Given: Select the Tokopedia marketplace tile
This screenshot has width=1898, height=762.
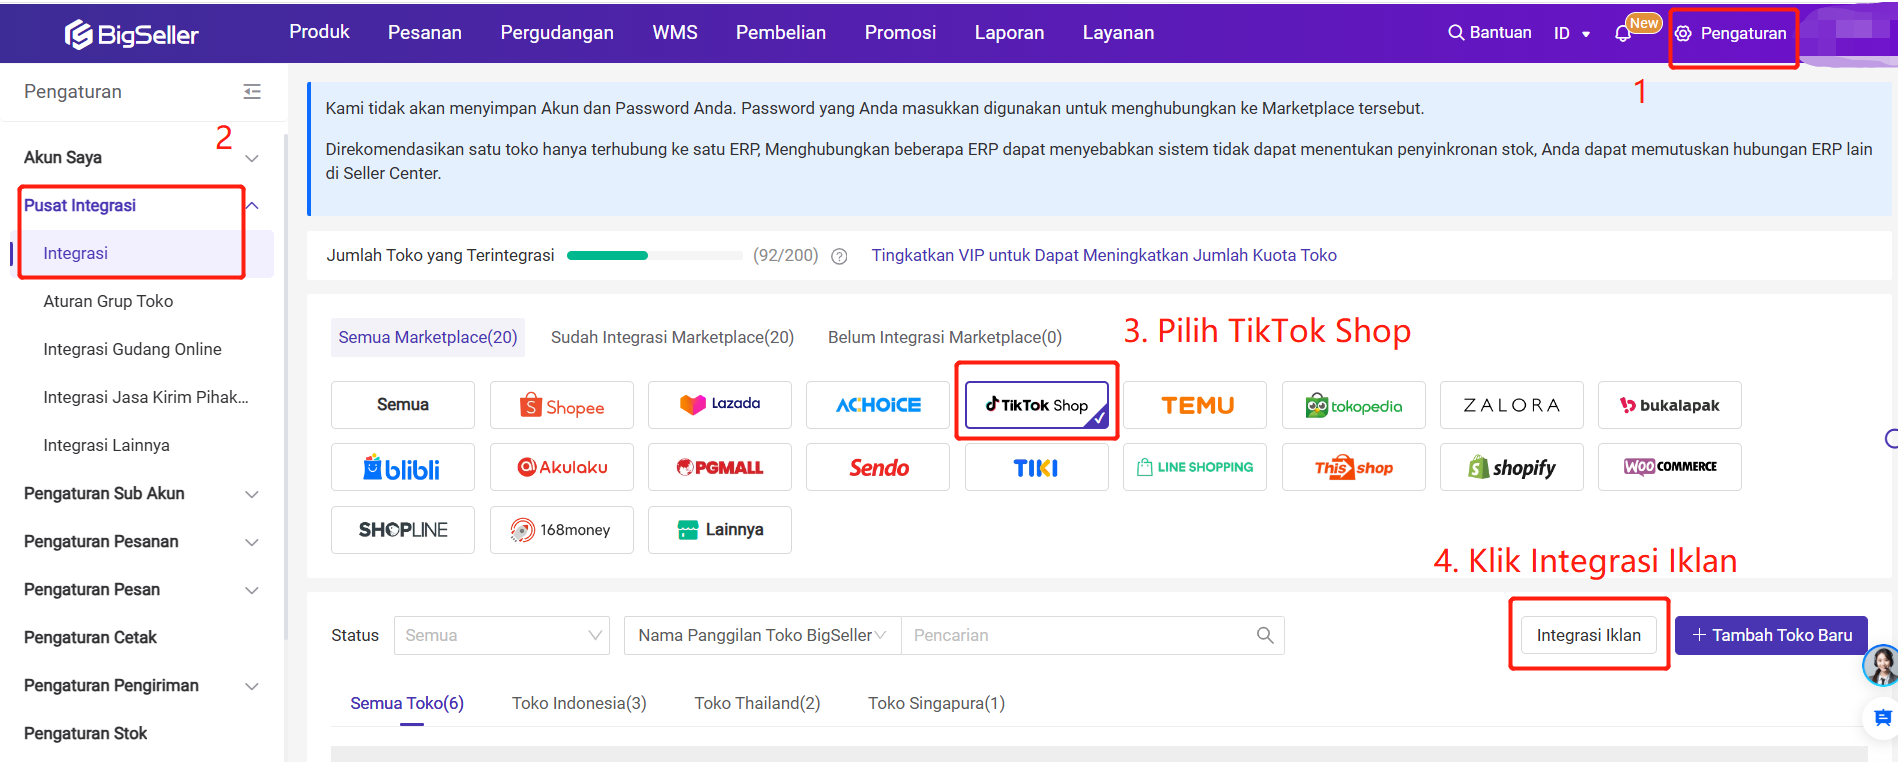Looking at the screenshot, I should pyautogui.click(x=1354, y=405).
